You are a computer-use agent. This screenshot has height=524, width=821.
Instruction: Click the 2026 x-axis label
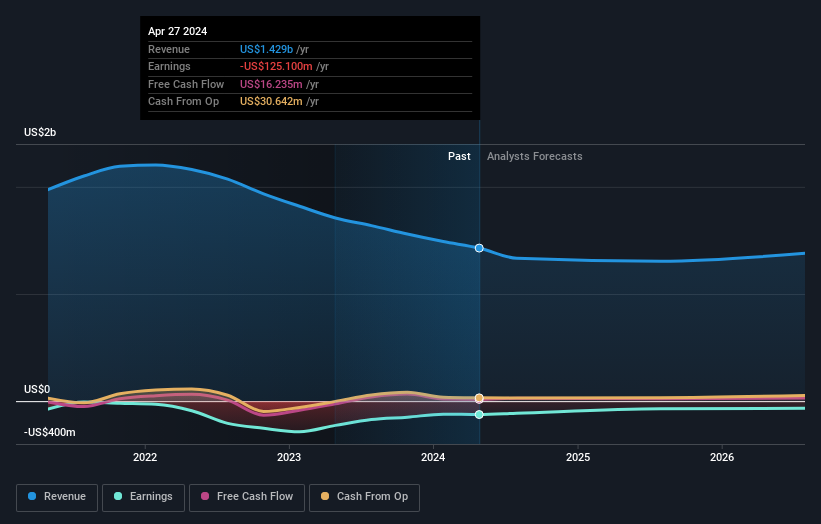point(722,457)
